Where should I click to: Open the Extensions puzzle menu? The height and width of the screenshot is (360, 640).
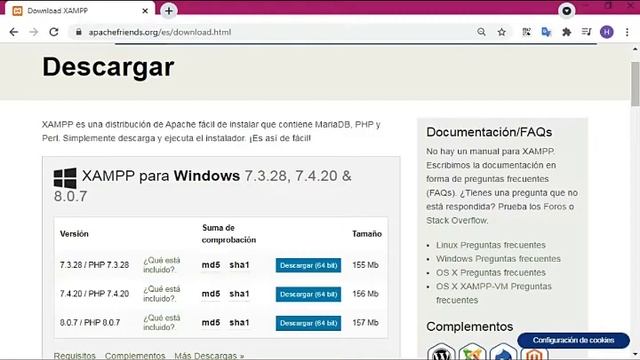pos(567,32)
